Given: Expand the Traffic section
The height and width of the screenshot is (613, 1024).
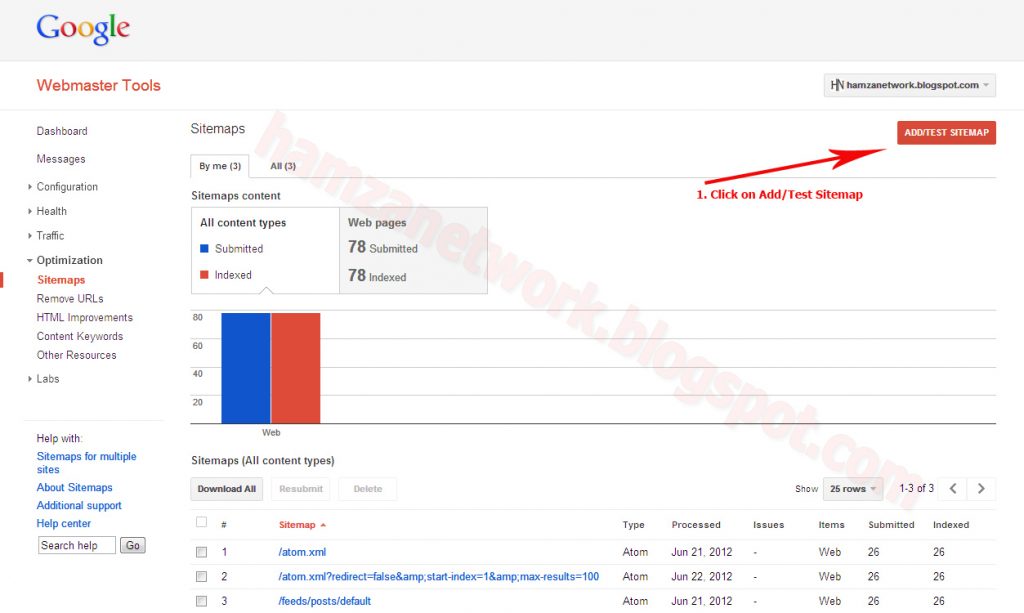Looking at the screenshot, I should pyautogui.click(x=50, y=236).
